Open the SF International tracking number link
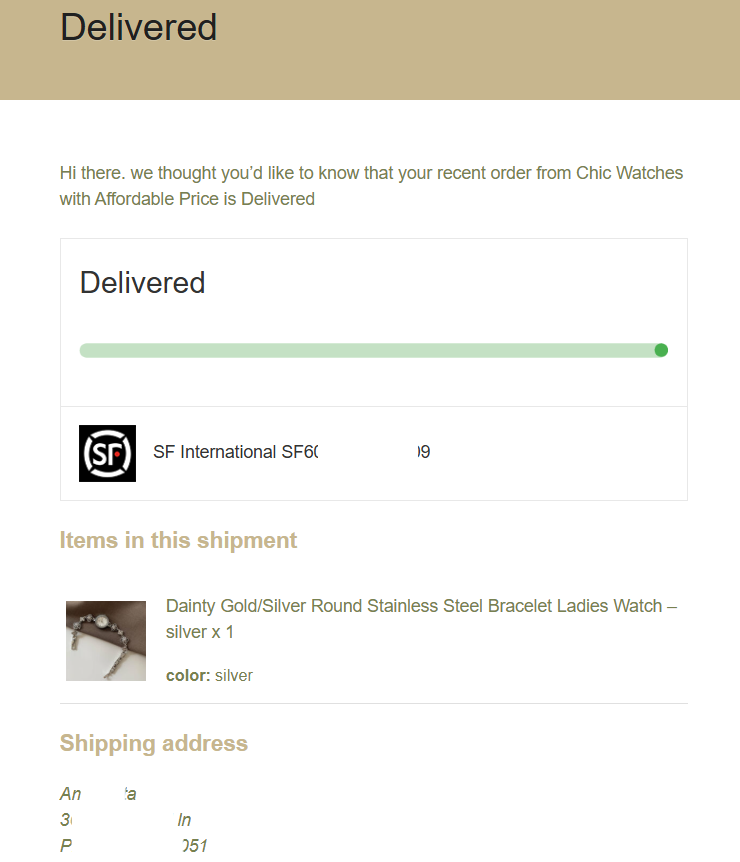 tap(291, 452)
